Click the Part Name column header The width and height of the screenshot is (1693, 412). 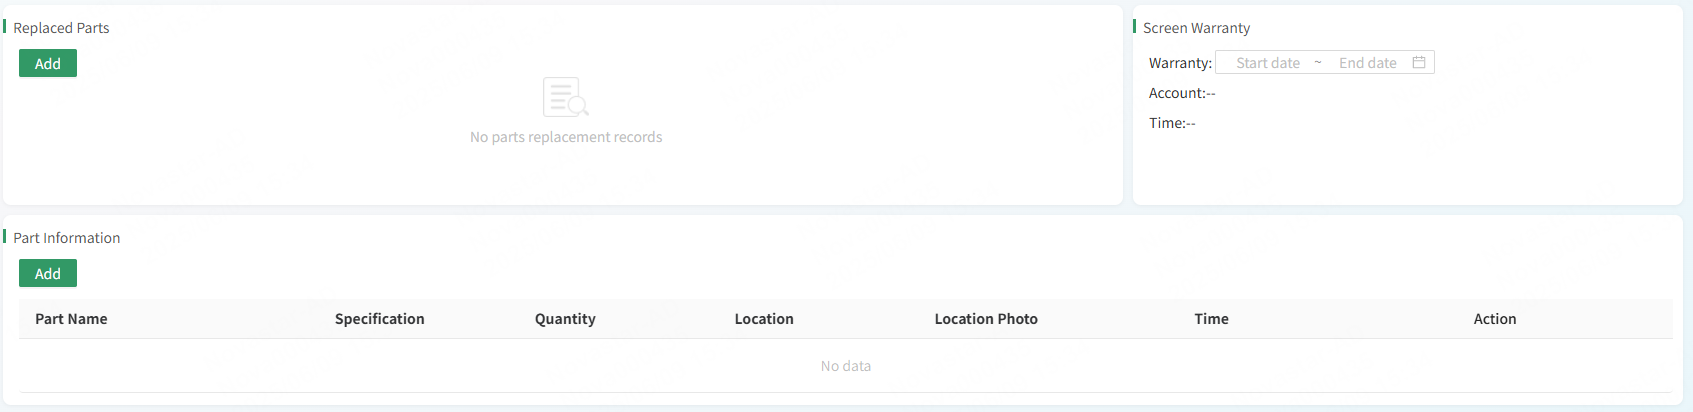71,319
